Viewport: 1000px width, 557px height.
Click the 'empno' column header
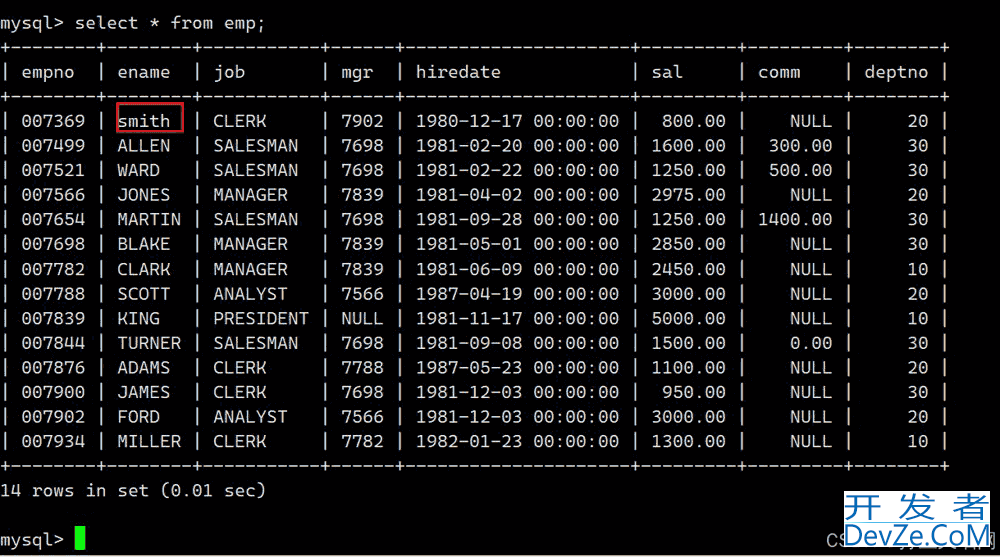(x=48, y=72)
